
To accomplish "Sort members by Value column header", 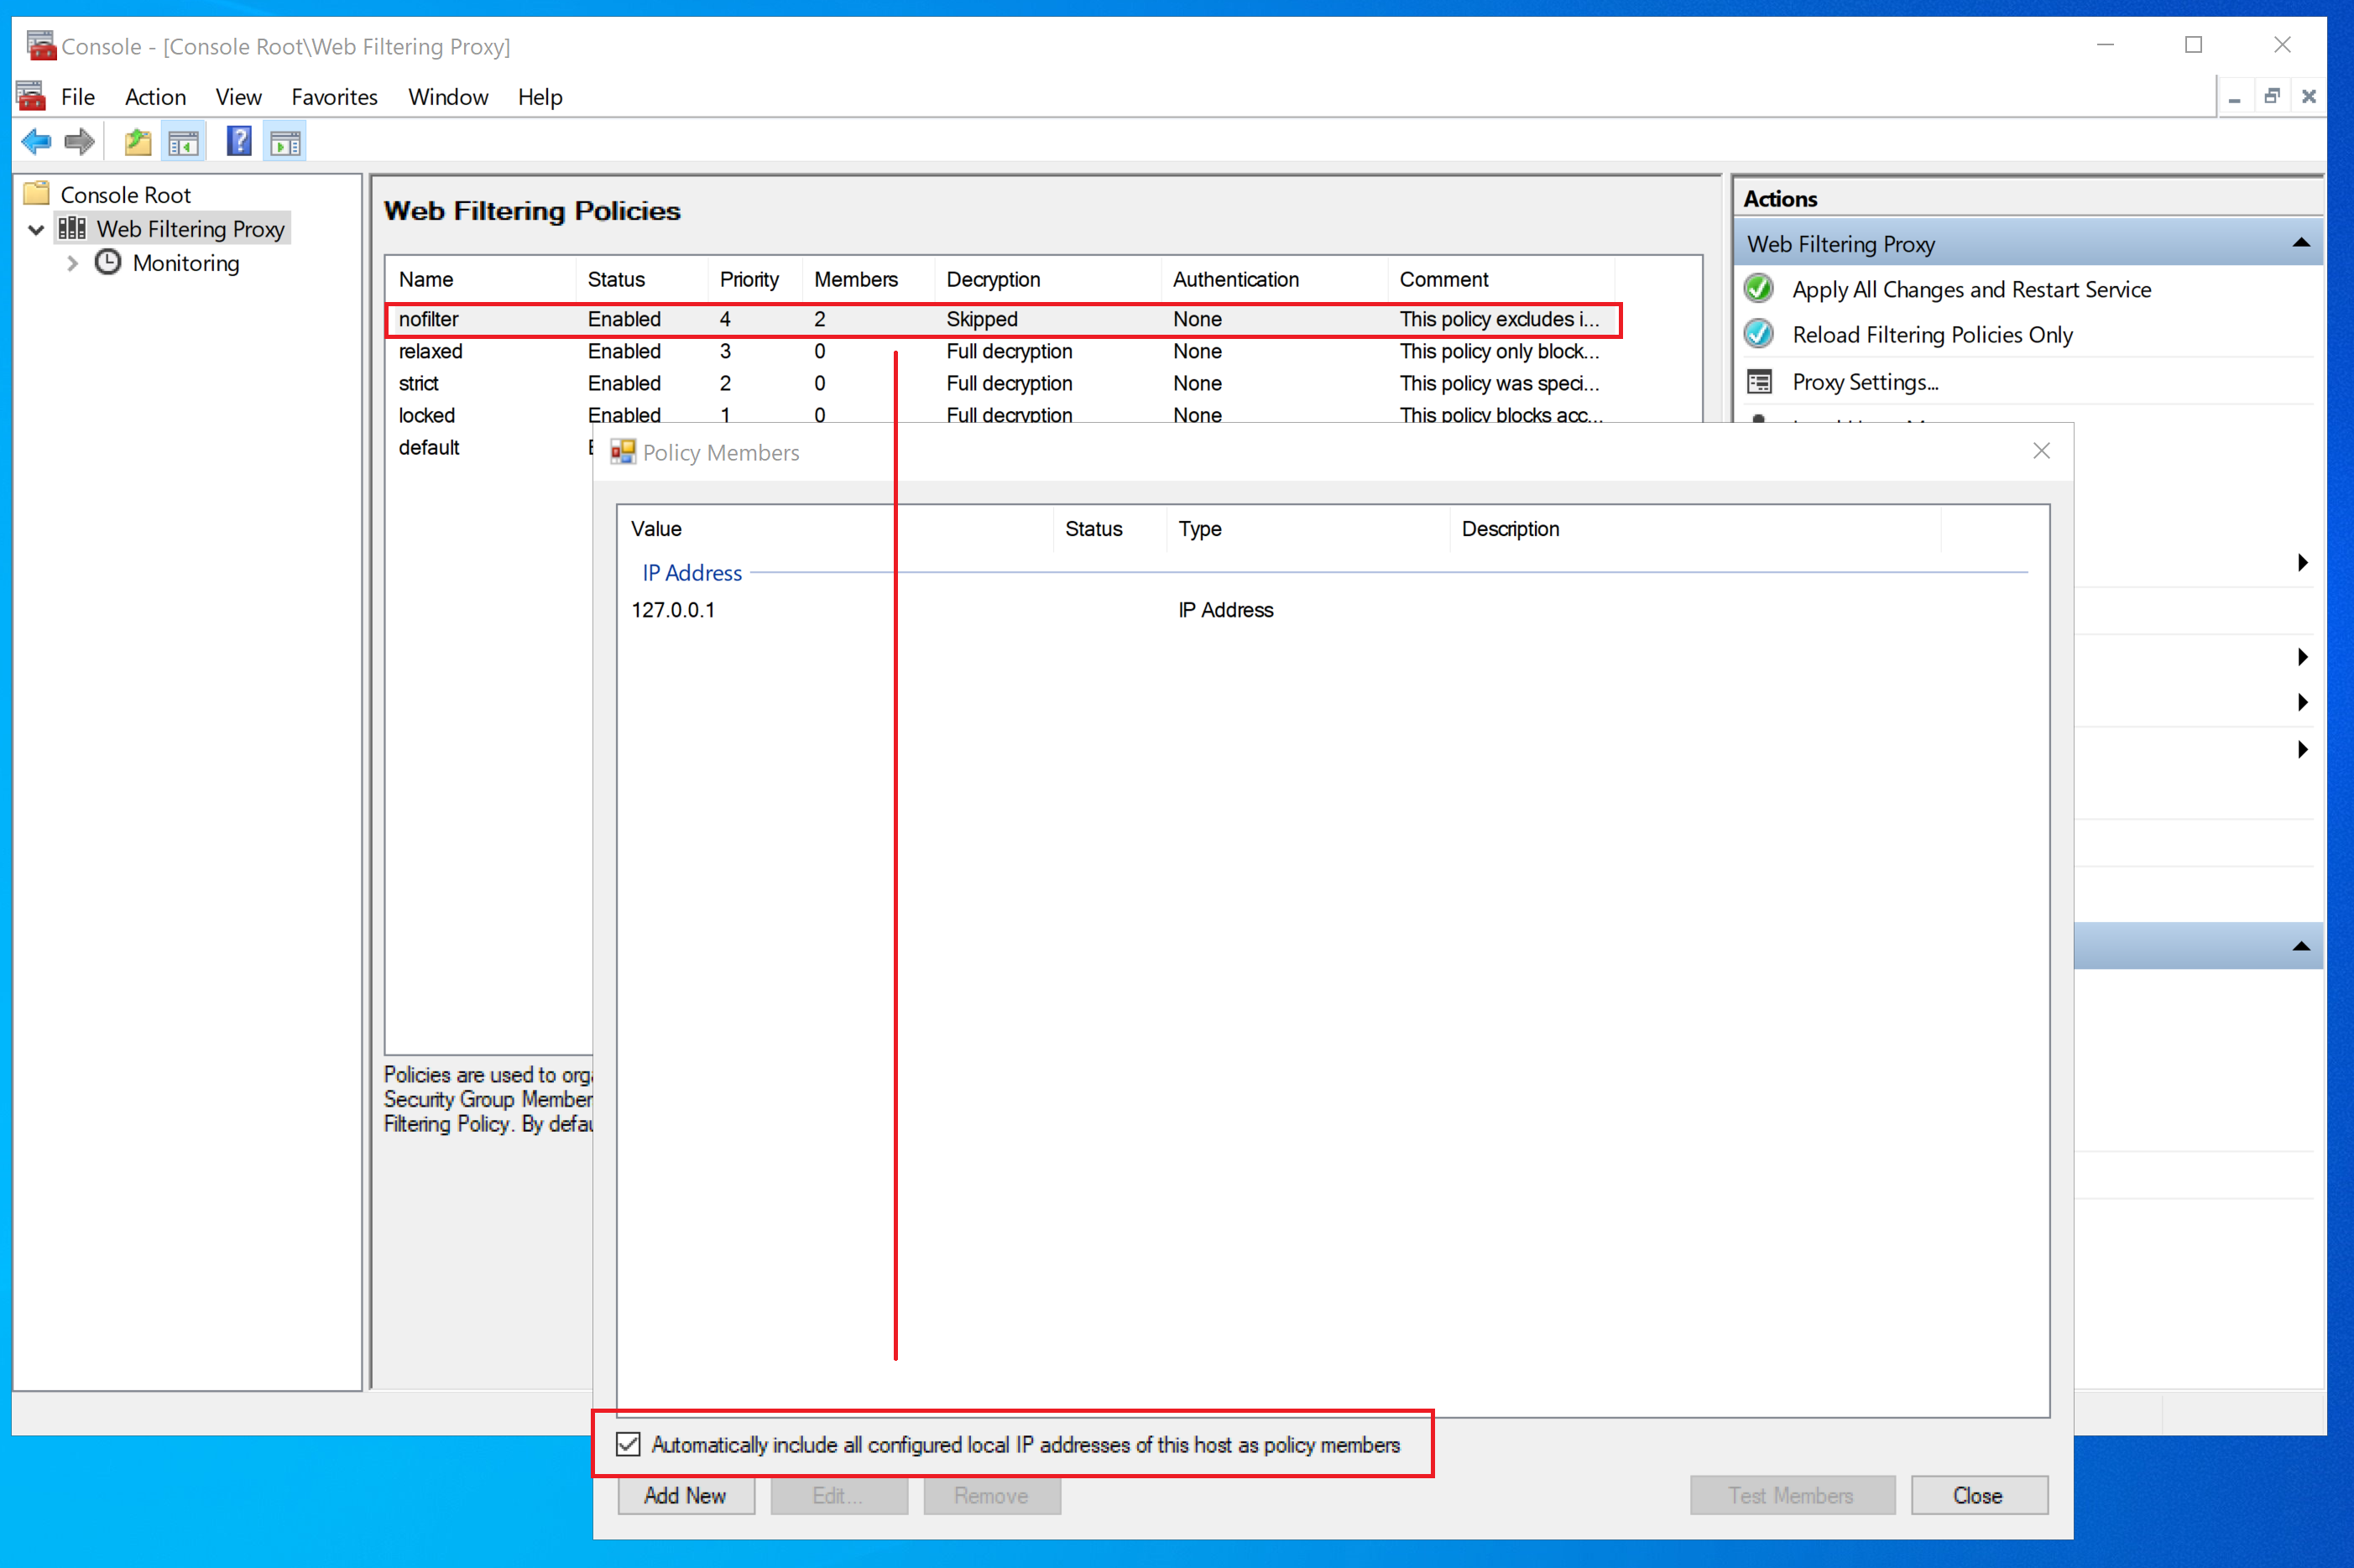I will [x=836, y=528].
